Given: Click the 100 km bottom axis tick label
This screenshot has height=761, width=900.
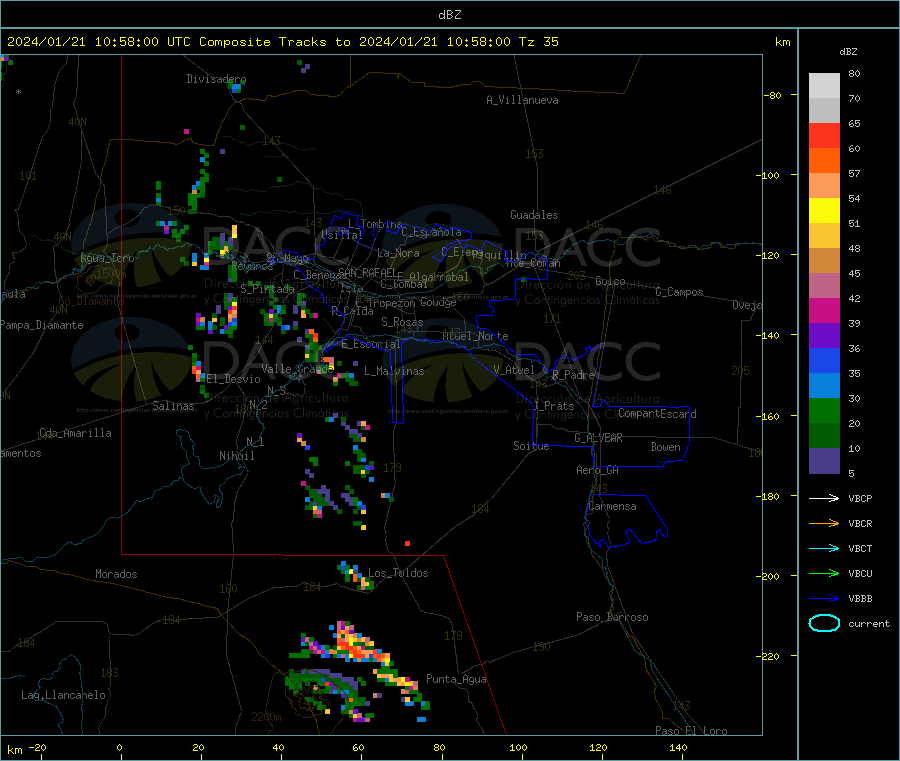Looking at the screenshot, I should click(x=518, y=747).
